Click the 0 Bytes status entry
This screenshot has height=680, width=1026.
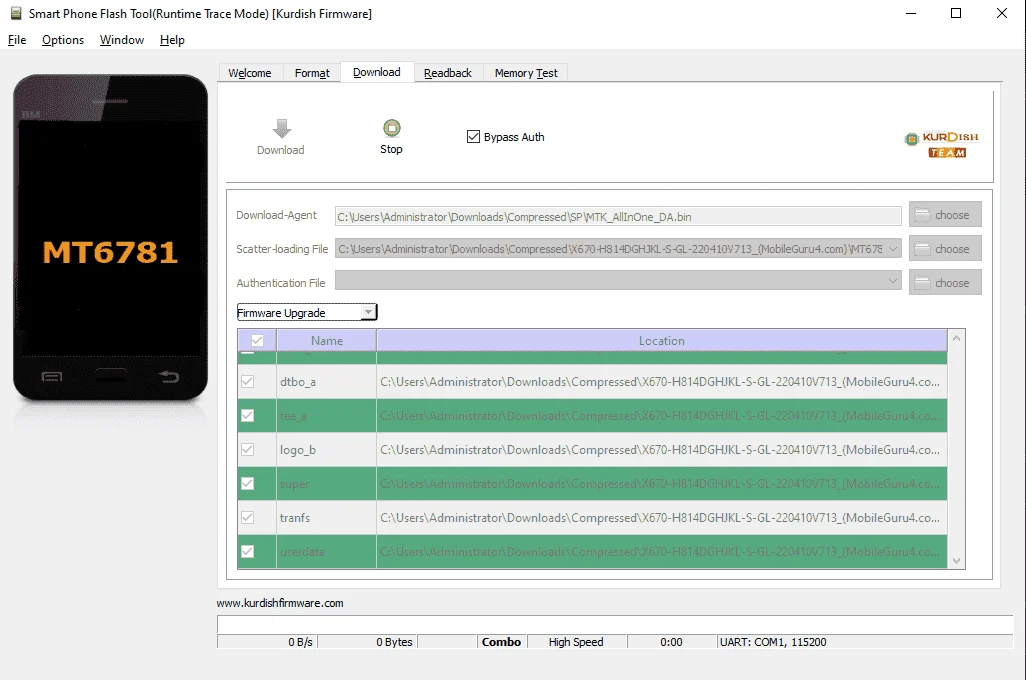click(x=395, y=642)
